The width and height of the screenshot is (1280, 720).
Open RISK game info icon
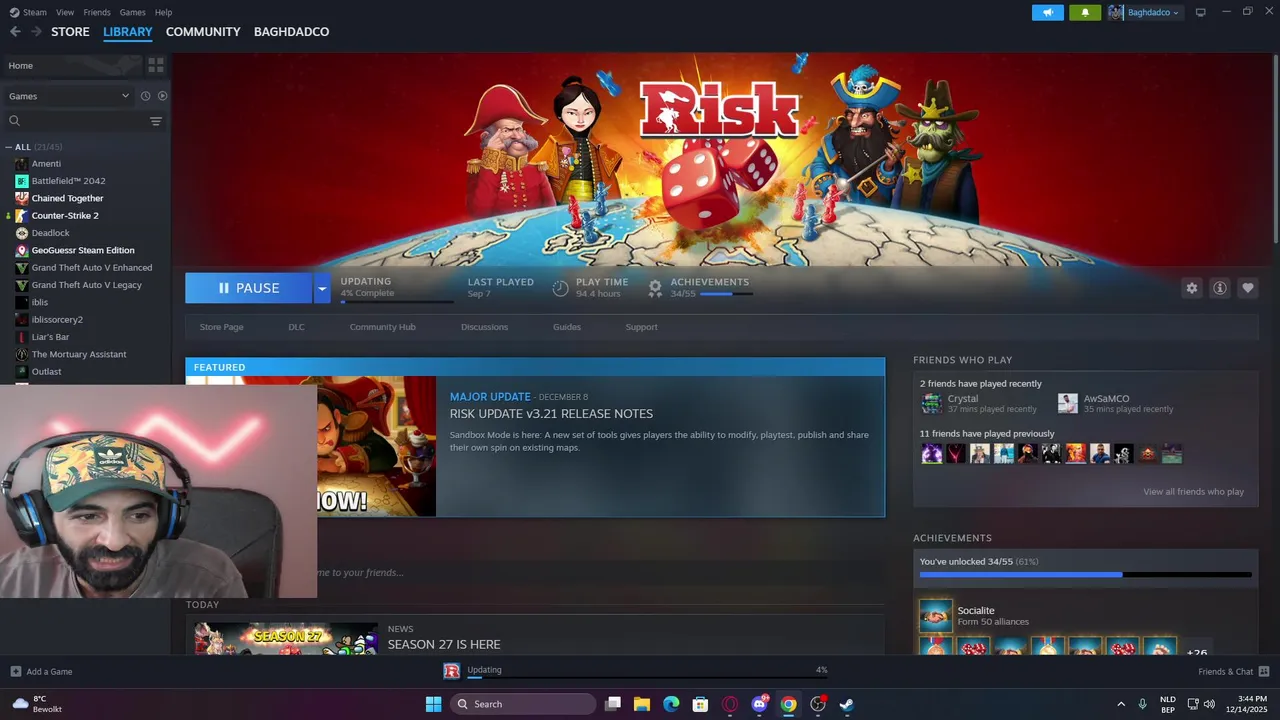[1220, 288]
